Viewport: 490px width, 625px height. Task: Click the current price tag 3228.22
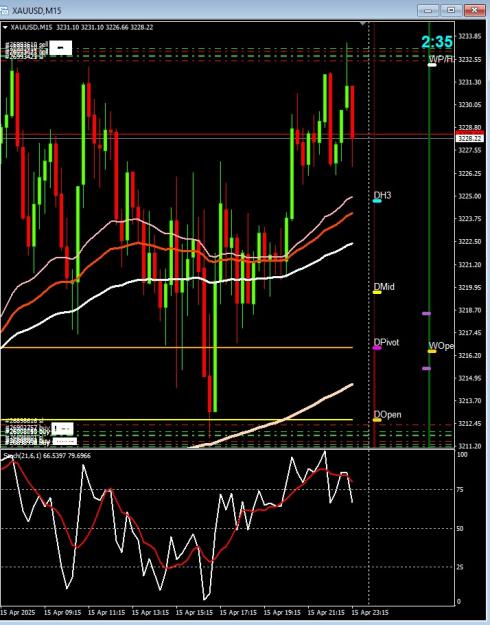pyautogui.click(x=469, y=138)
